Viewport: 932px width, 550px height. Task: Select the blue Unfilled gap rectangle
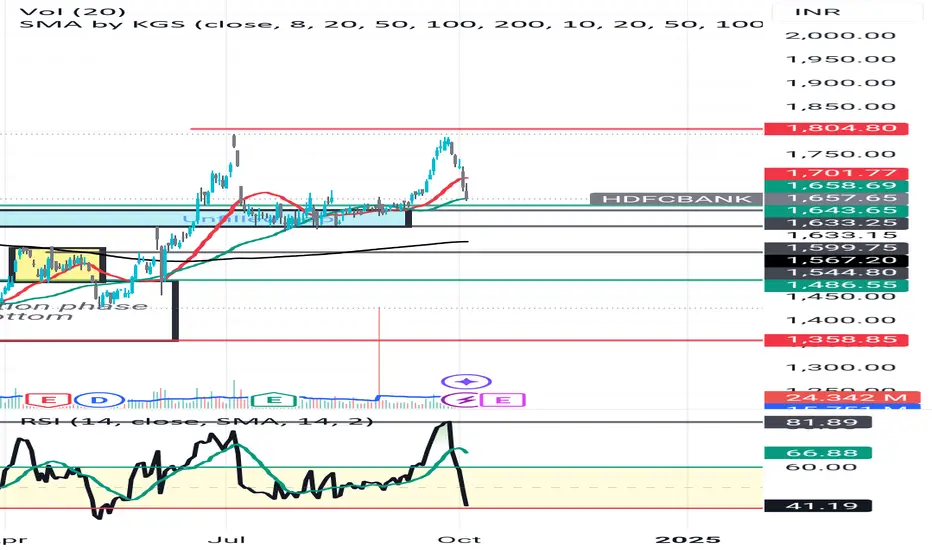(x=205, y=218)
